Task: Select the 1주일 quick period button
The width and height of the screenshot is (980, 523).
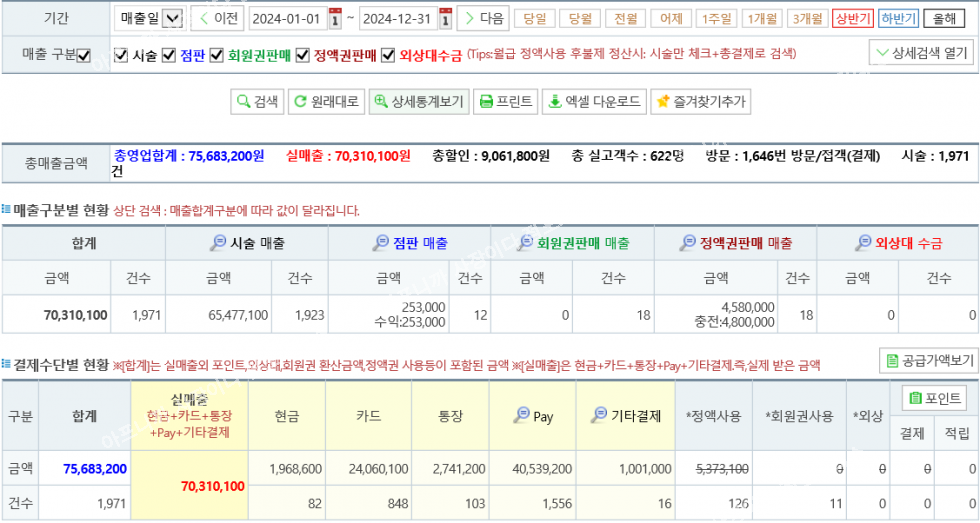Action: [716, 19]
